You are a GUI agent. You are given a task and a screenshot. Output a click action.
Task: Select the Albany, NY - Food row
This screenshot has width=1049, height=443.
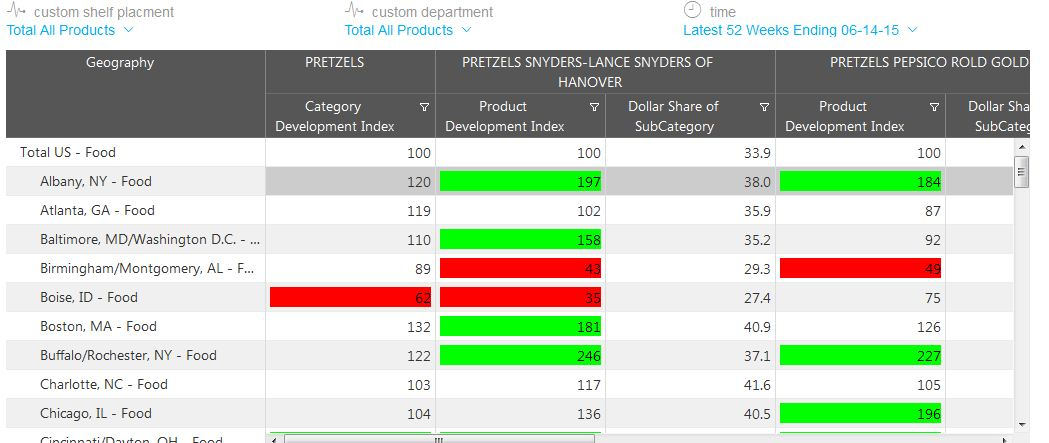click(x=96, y=182)
